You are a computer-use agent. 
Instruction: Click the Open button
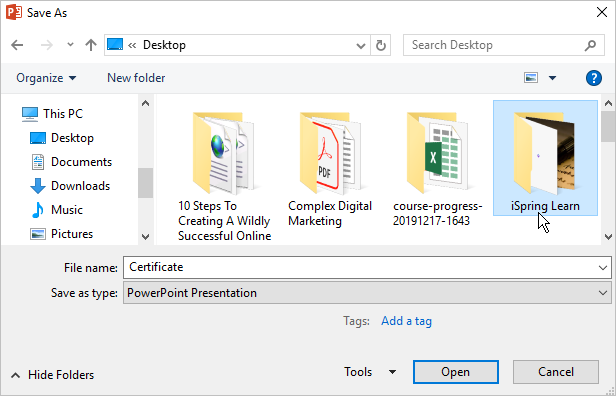pos(456,372)
